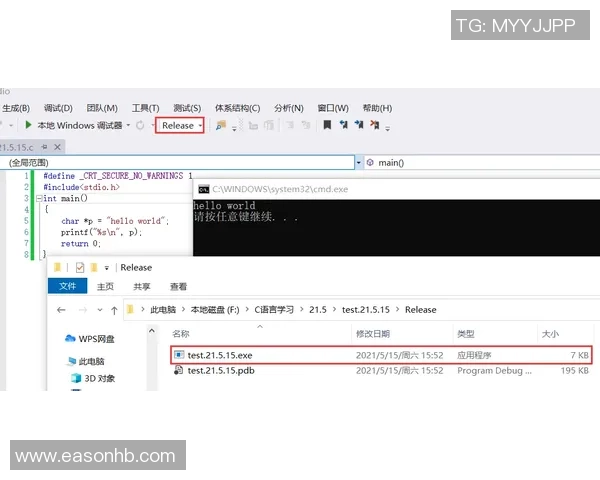Select WPS网盘 in navigation pane
600x480 pixels.
coord(90,339)
